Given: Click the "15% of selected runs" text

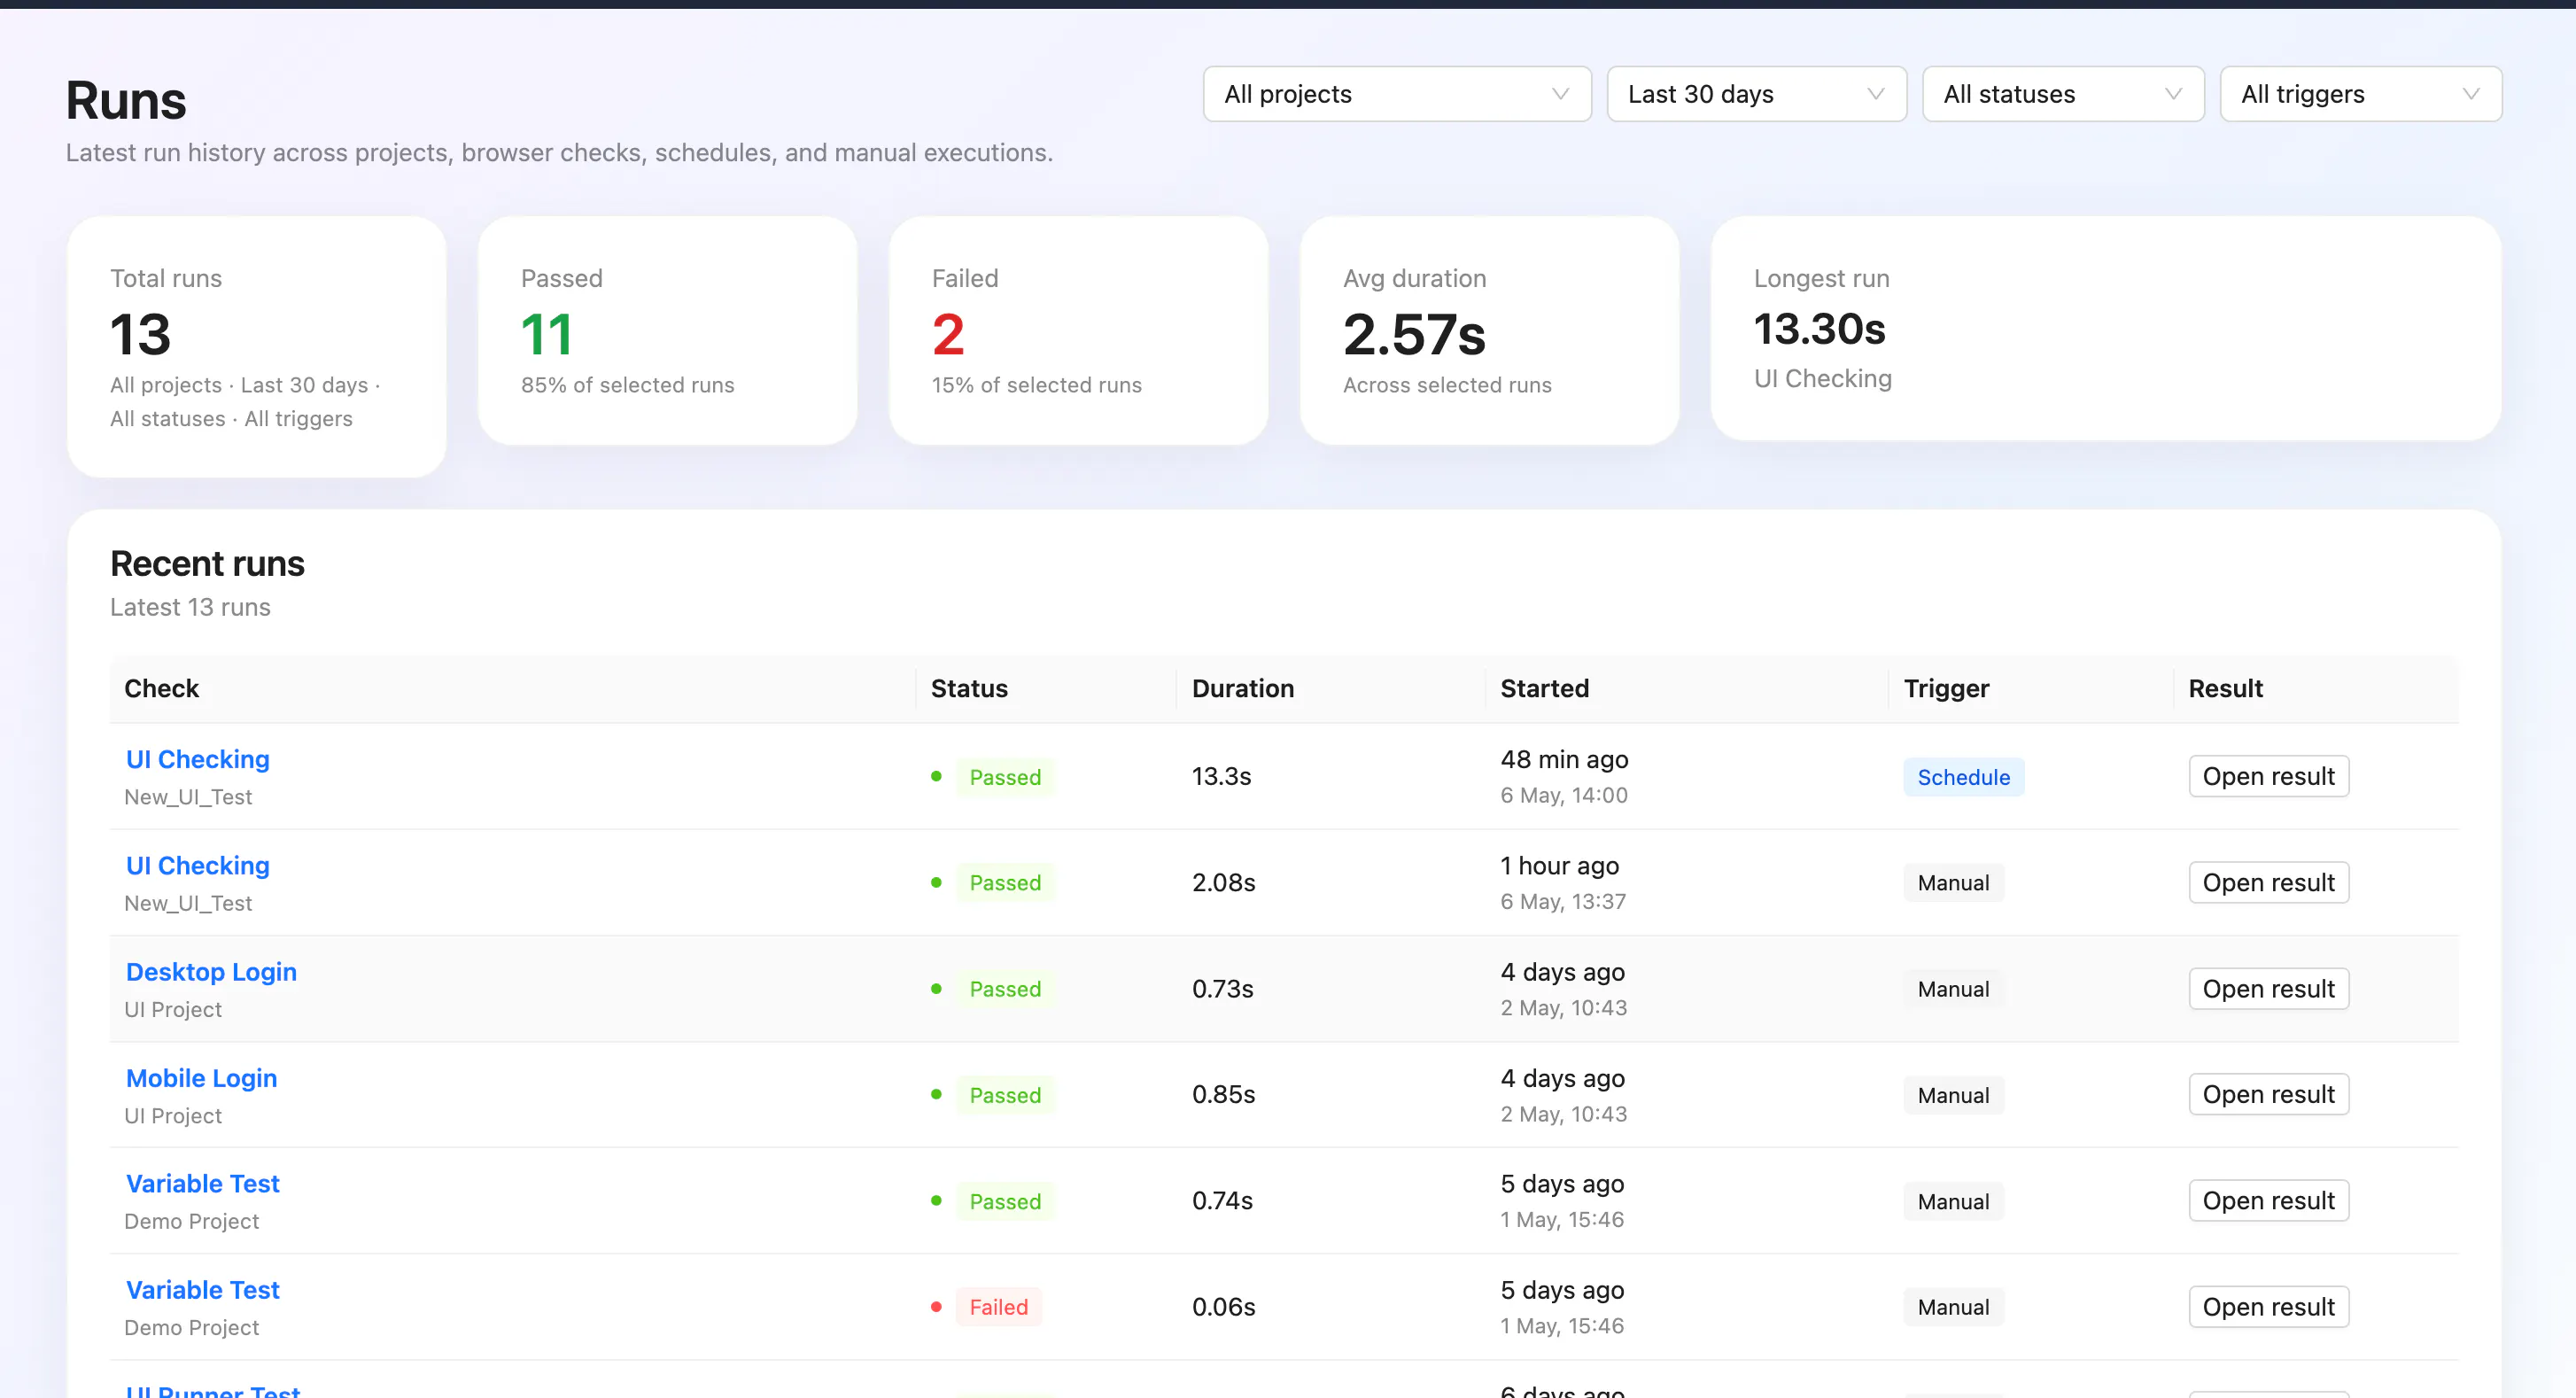Looking at the screenshot, I should coord(1036,385).
